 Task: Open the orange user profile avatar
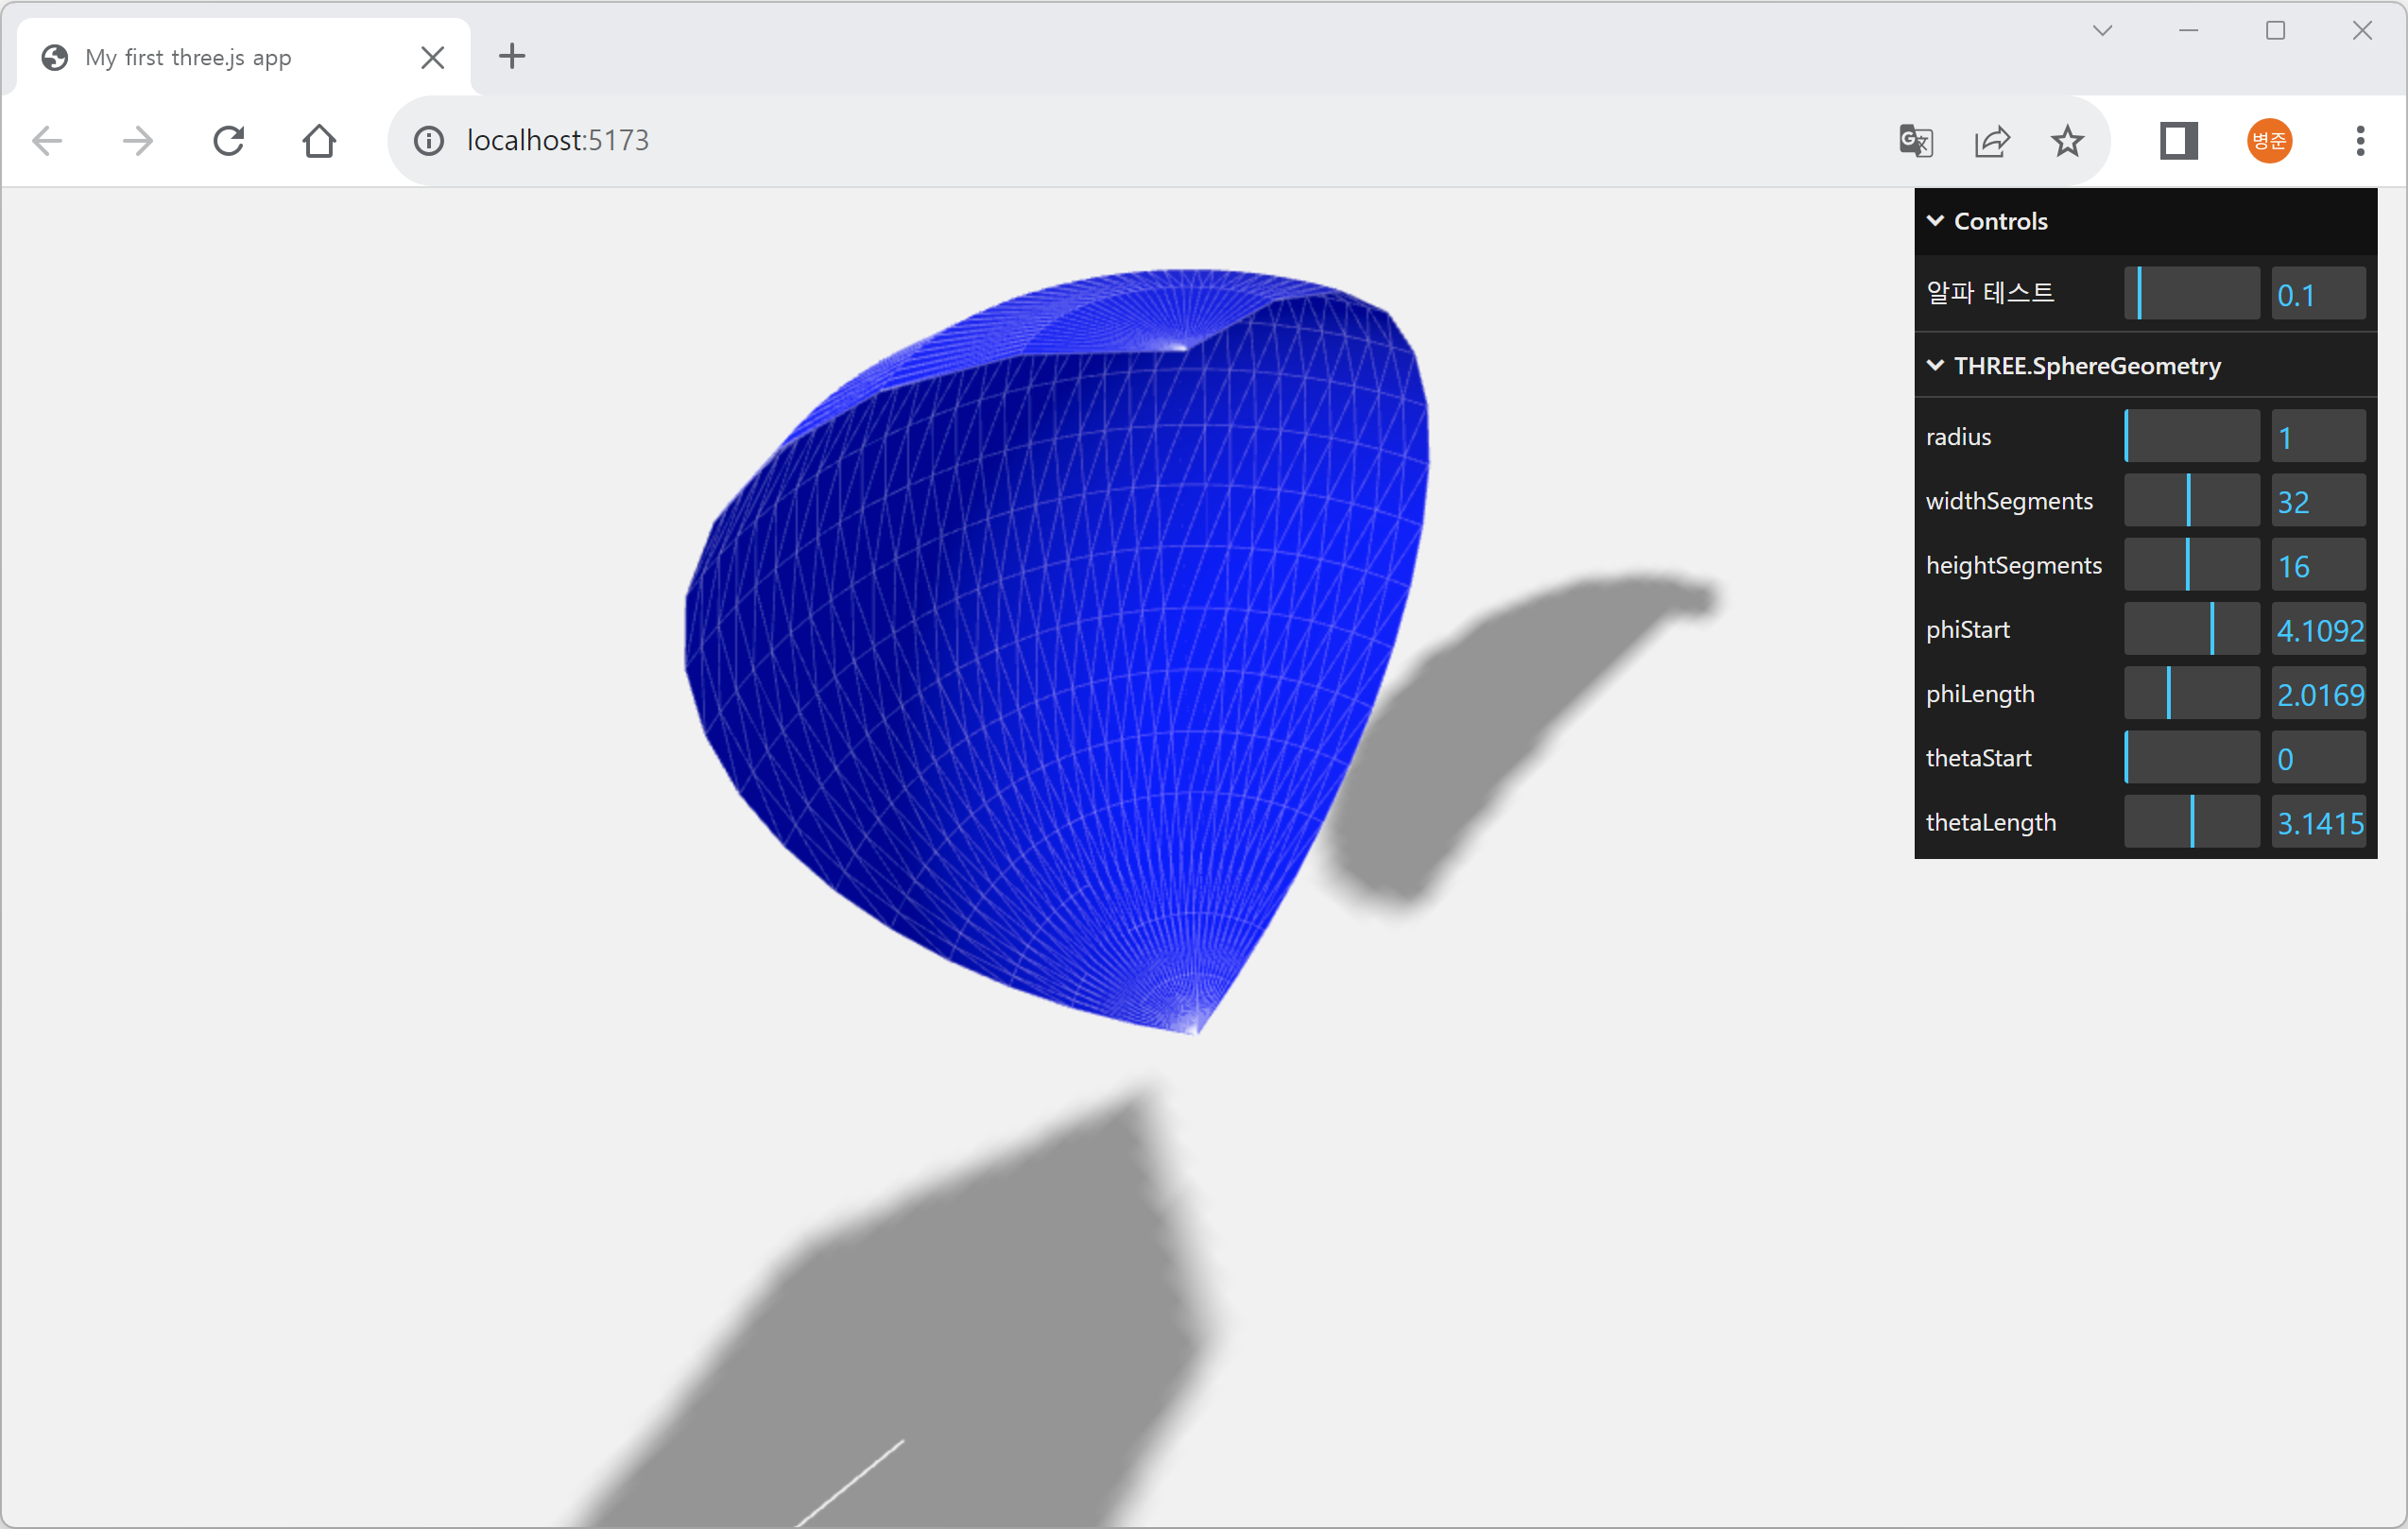pos(2269,141)
